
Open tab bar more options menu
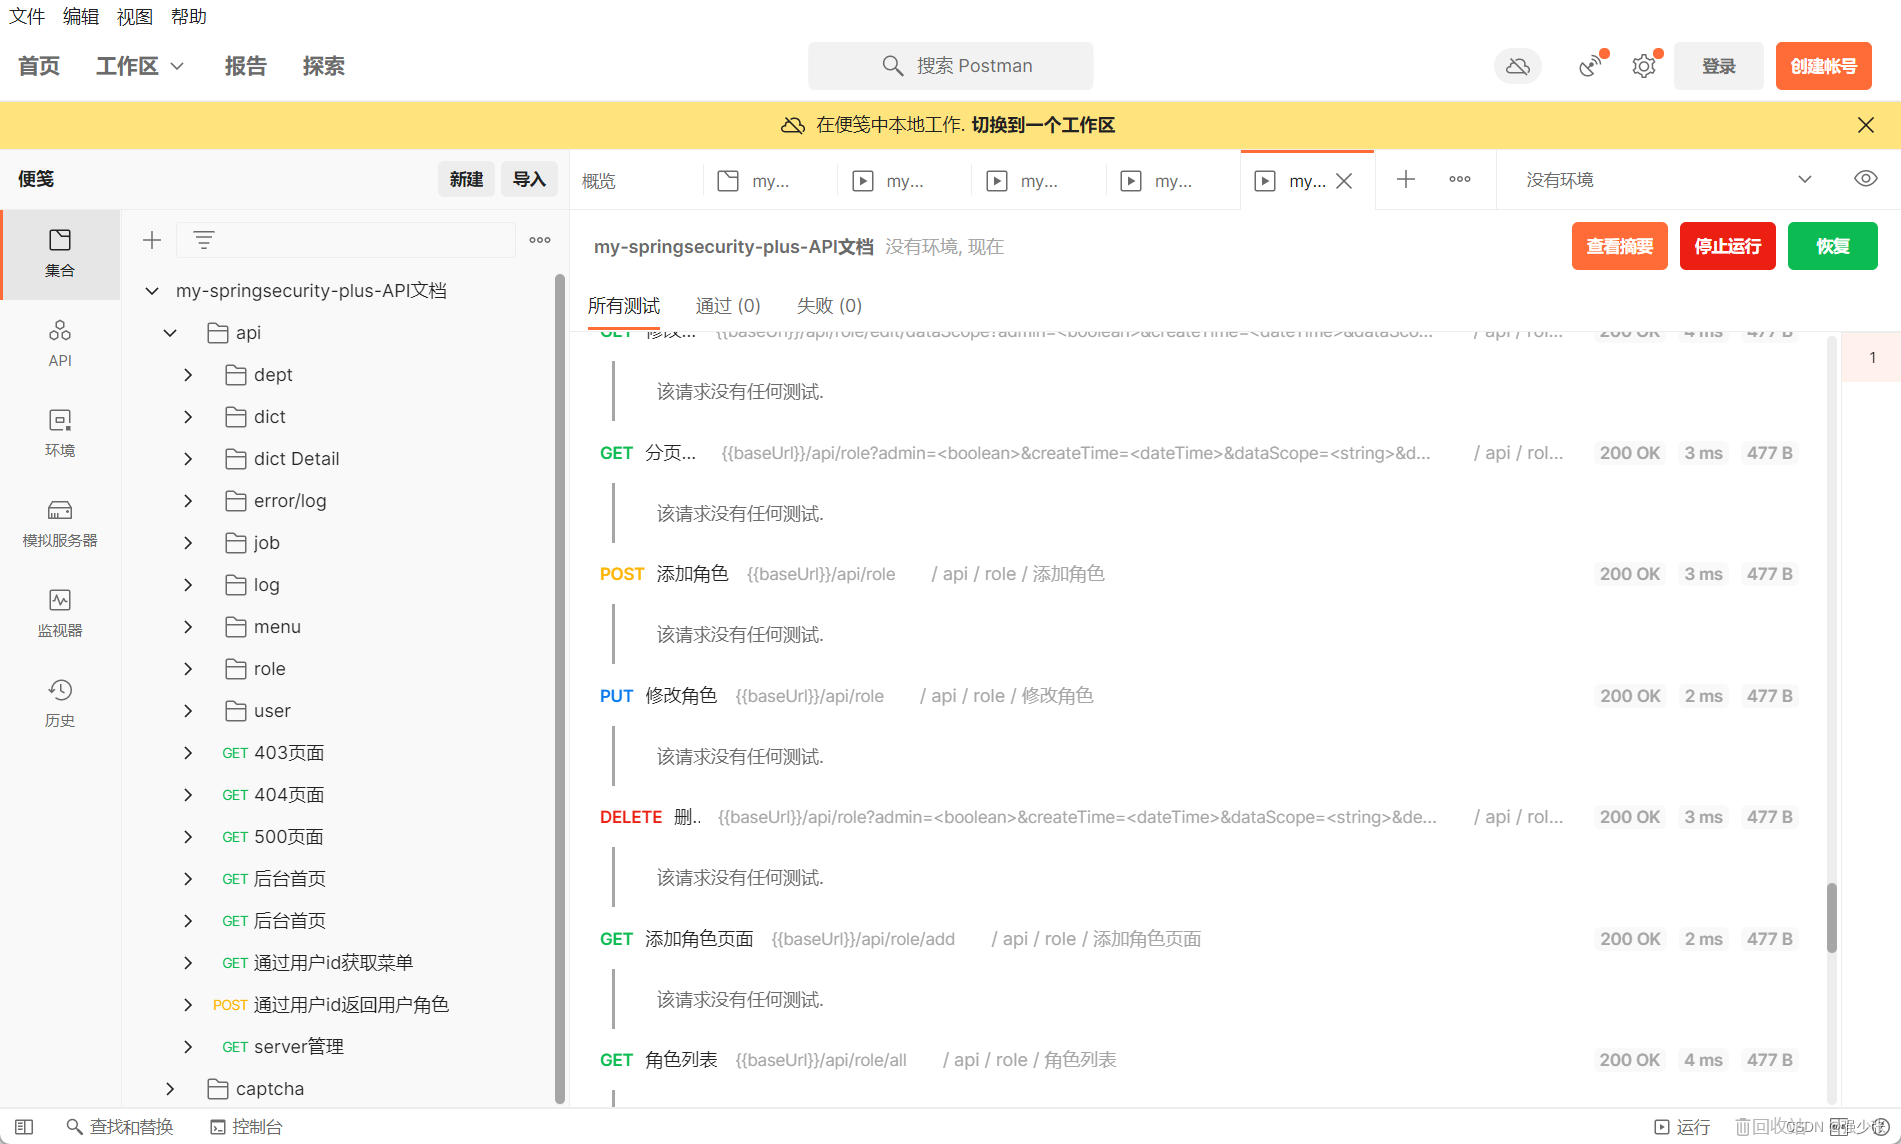coord(1460,180)
